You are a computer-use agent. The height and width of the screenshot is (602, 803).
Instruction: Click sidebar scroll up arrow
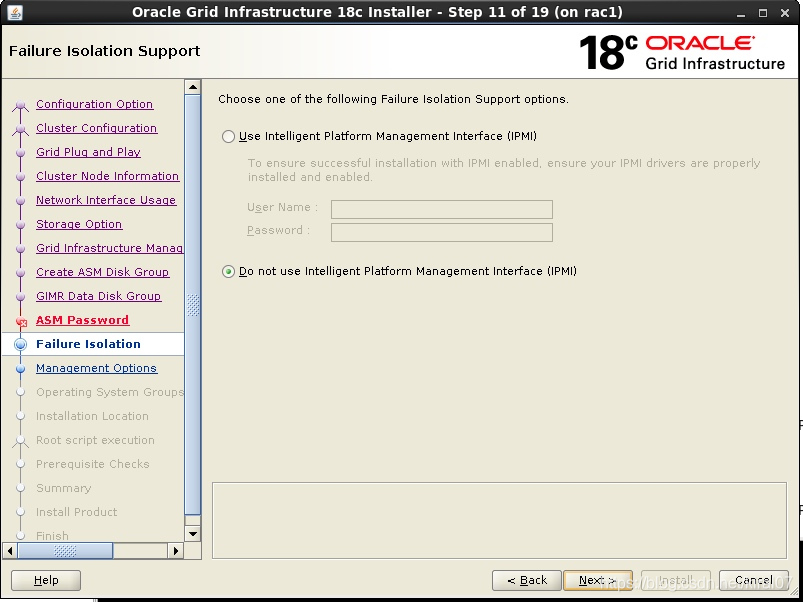coord(193,87)
